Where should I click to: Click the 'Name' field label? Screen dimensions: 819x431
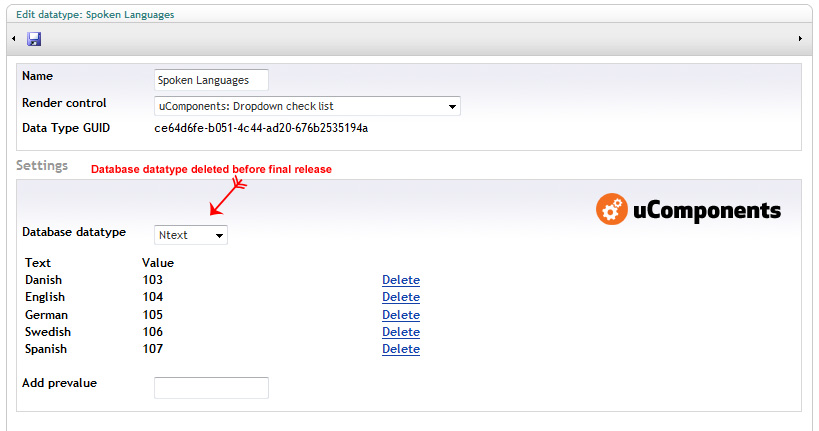click(38, 76)
